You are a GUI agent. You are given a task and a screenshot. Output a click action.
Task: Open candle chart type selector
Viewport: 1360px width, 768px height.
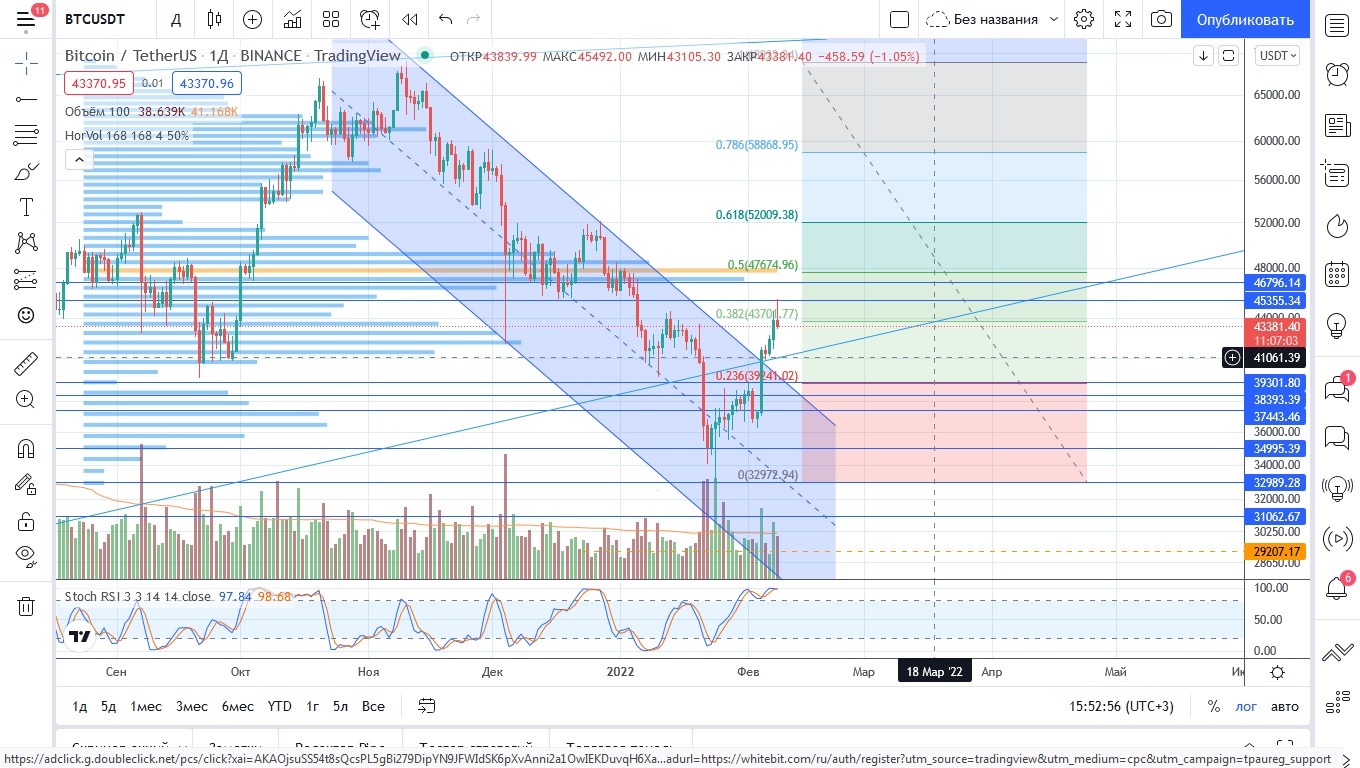(x=214, y=19)
